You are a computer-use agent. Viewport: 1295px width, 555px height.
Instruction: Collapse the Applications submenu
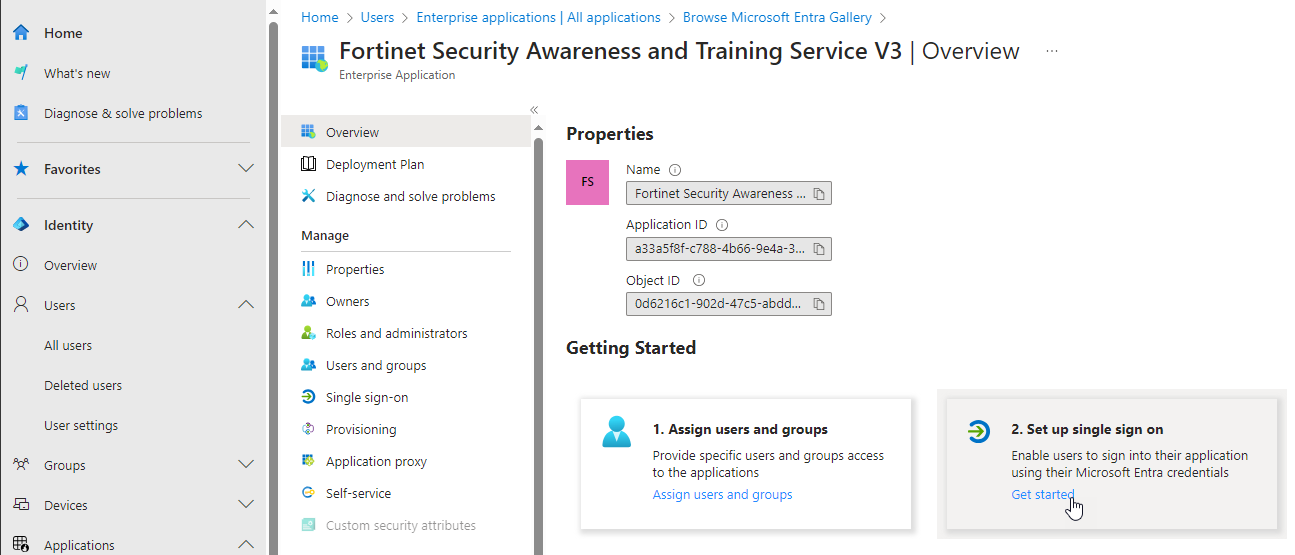pos(246,545)
